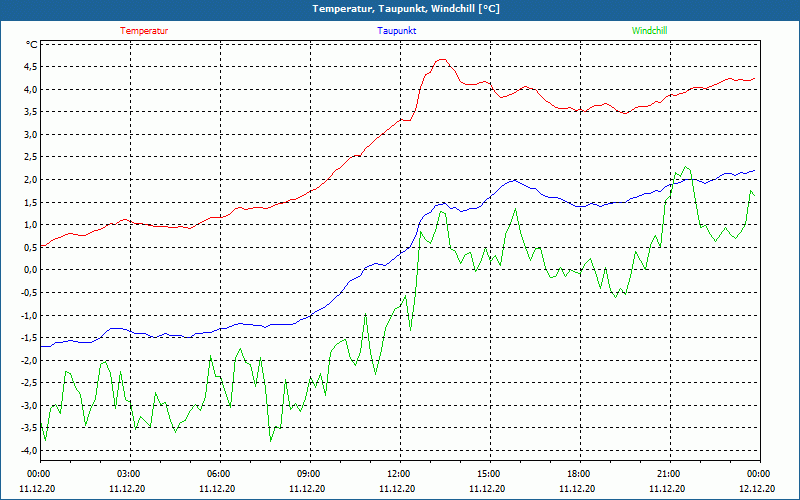This screenshot has width=800, height=500.
Task: Click the 2,5 y-axis value
Action: (x=30, y=157)
